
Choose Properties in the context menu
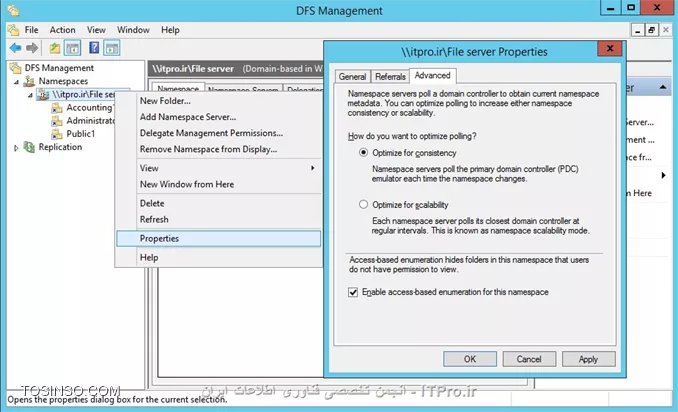[219, 239]
